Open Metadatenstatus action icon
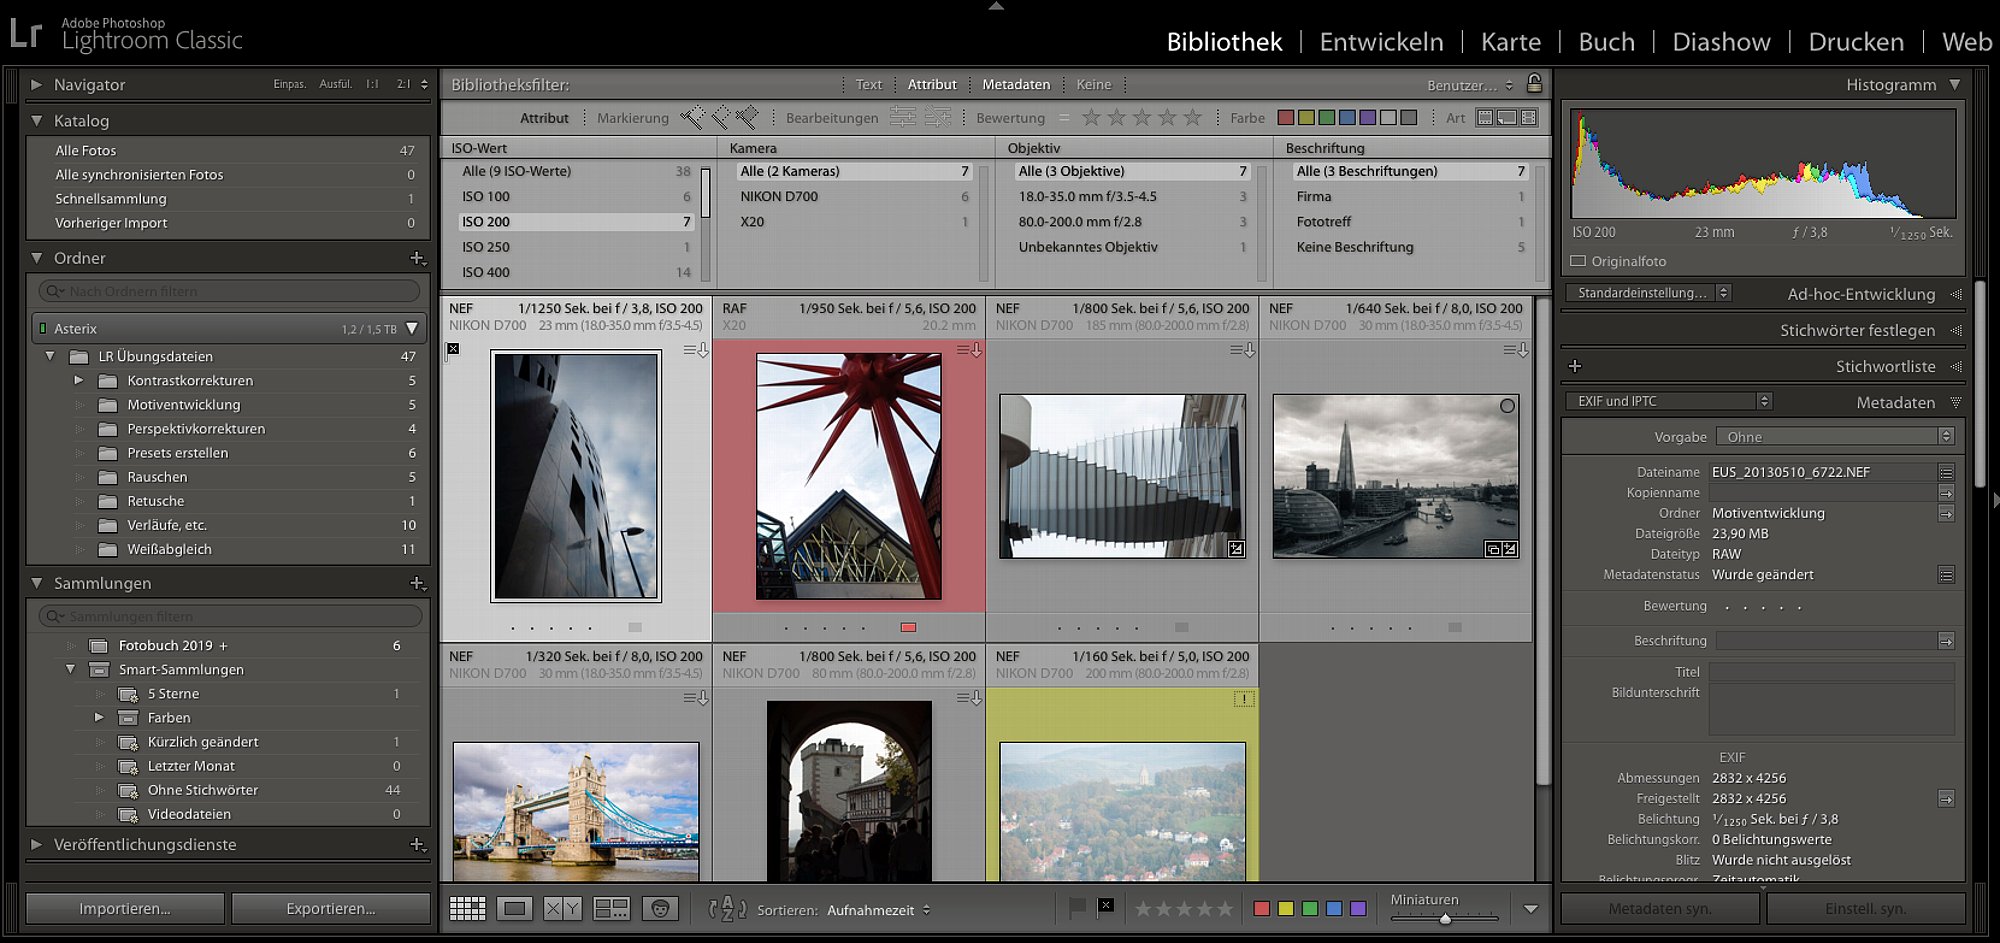This screenshot has width=2000, height=943. click(1946, 575)
